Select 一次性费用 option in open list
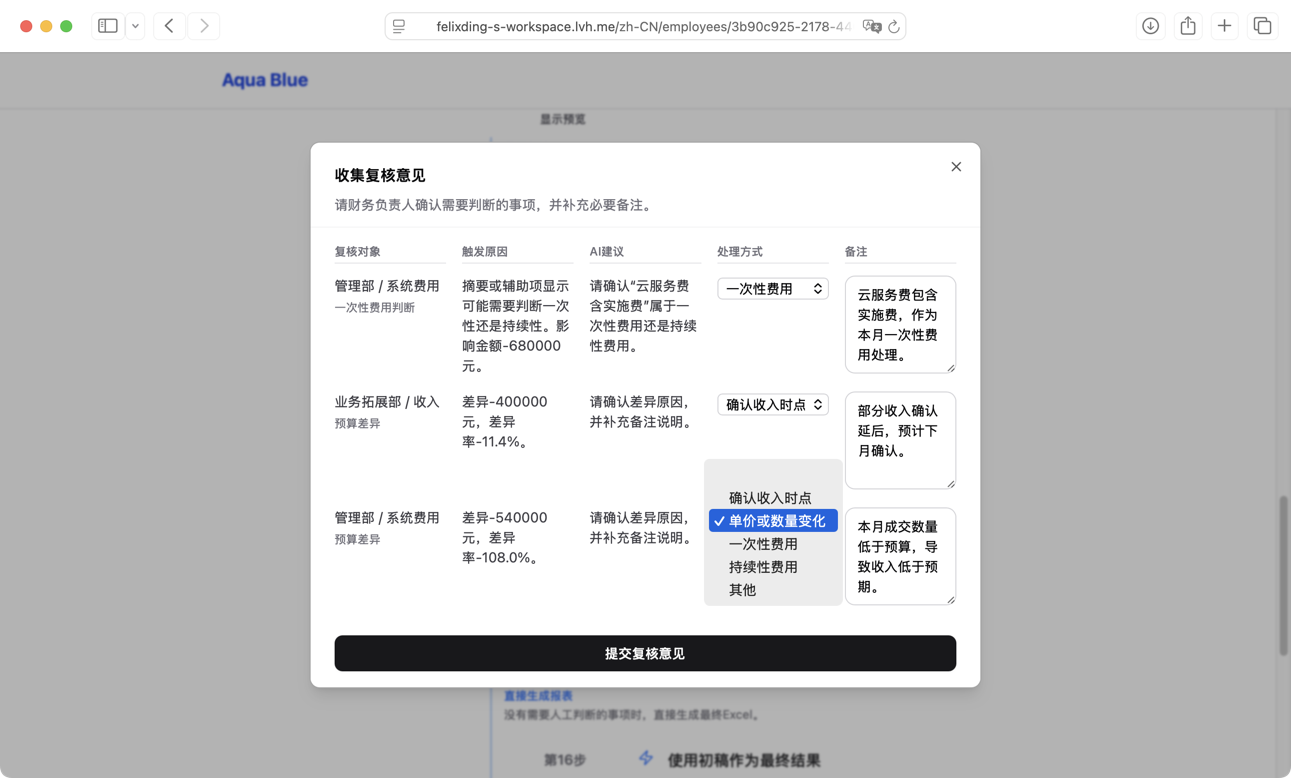 tap(773, 544)
